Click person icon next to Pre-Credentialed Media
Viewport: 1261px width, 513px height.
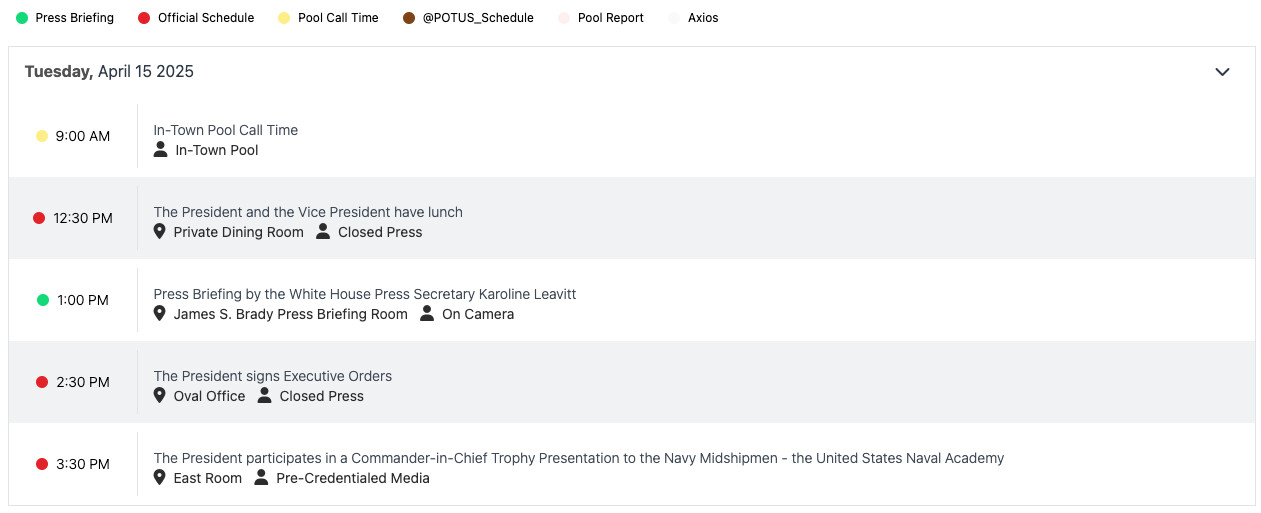[261, 478]
